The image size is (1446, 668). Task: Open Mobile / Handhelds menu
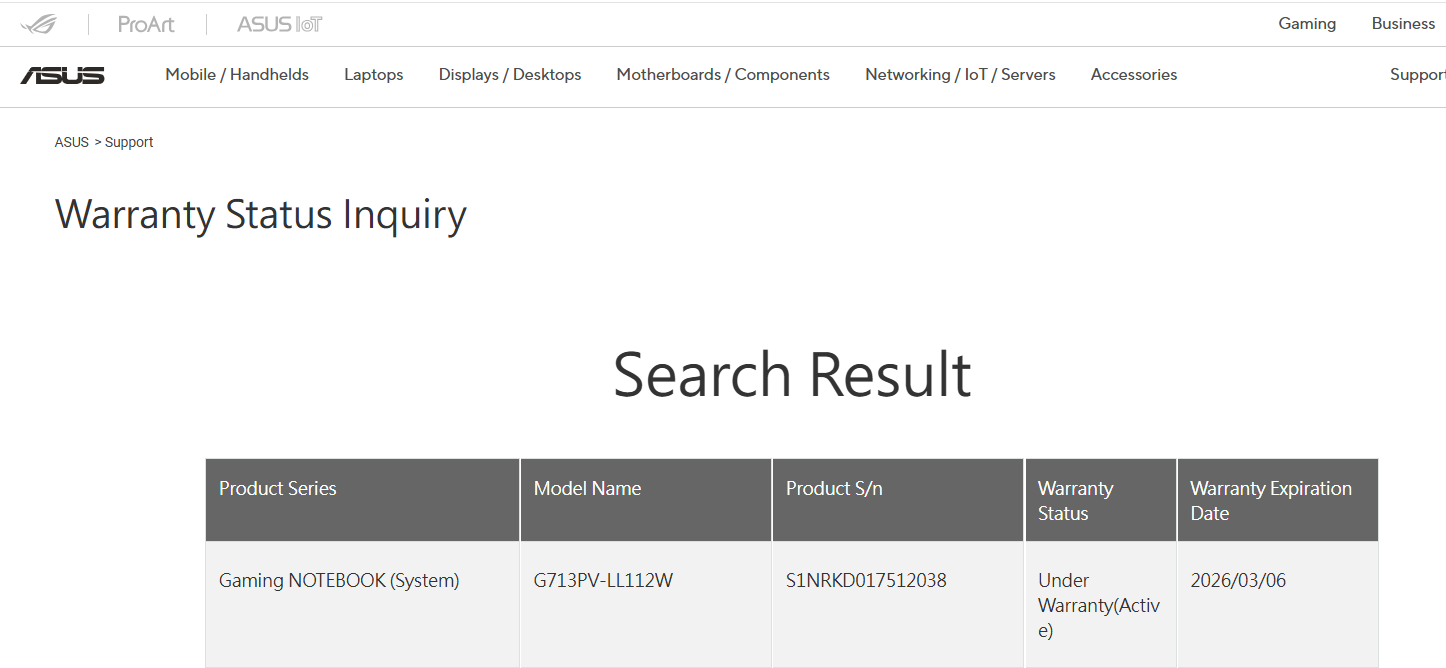[237, 75]
